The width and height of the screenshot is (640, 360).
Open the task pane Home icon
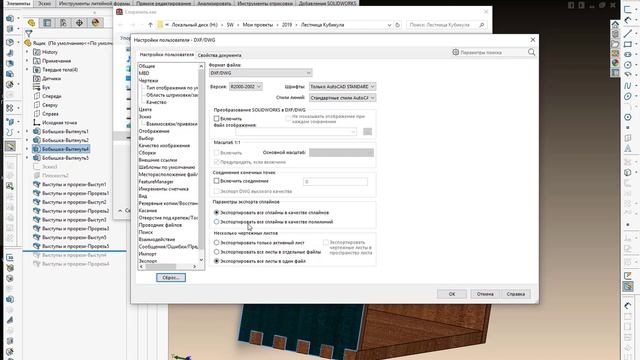click(615, 25)
